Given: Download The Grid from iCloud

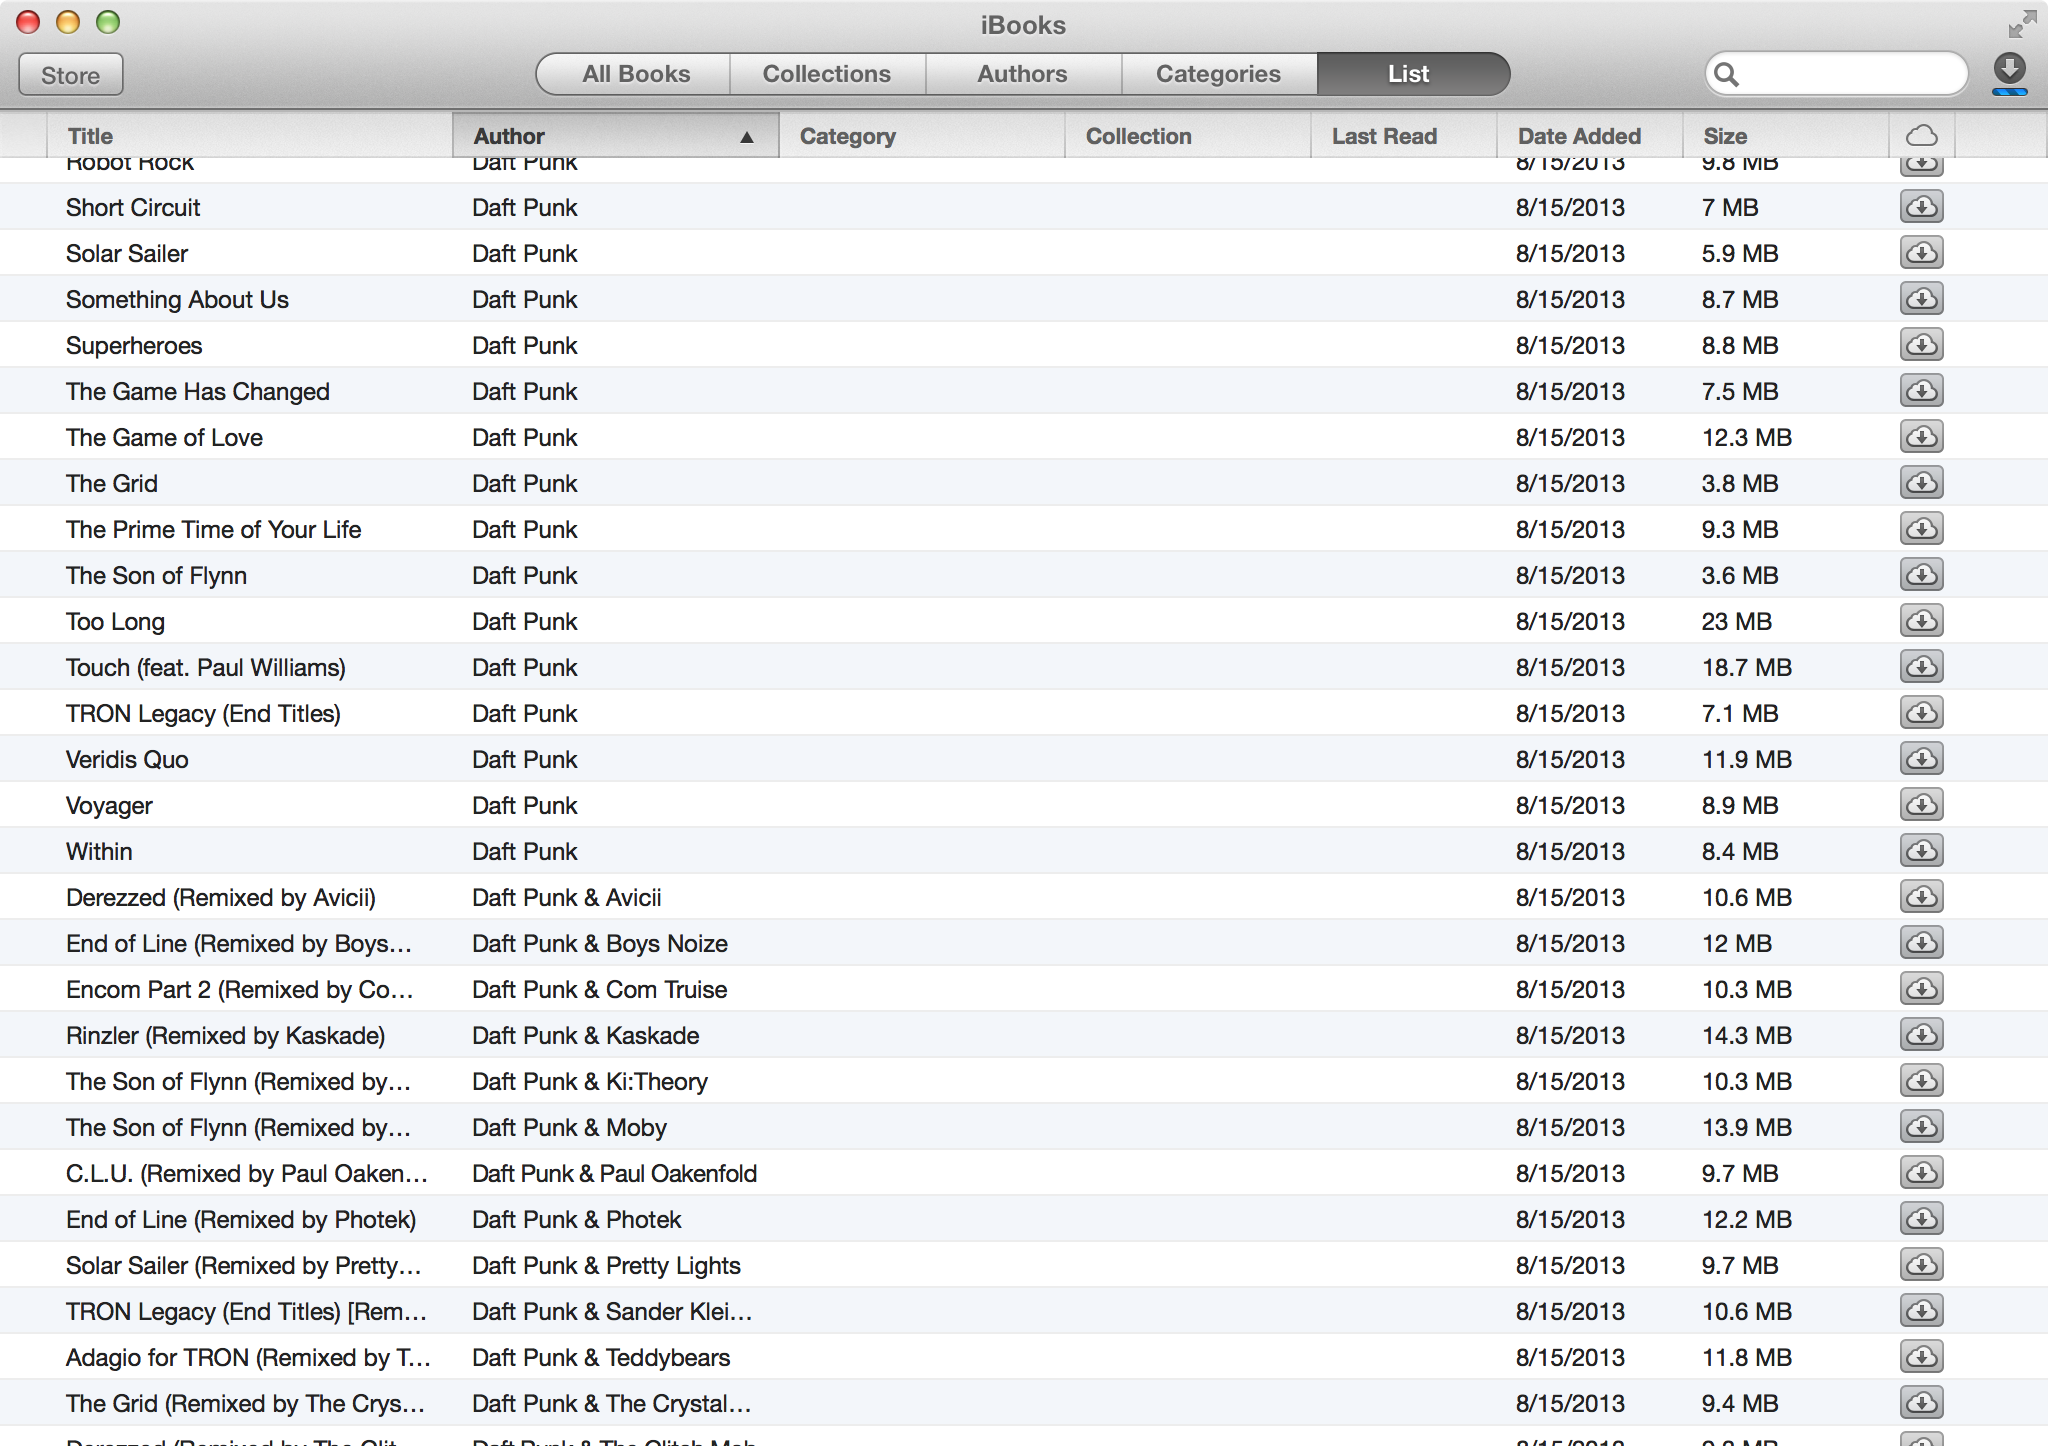Looking at the screenshot, I should tap(1921, 483).
